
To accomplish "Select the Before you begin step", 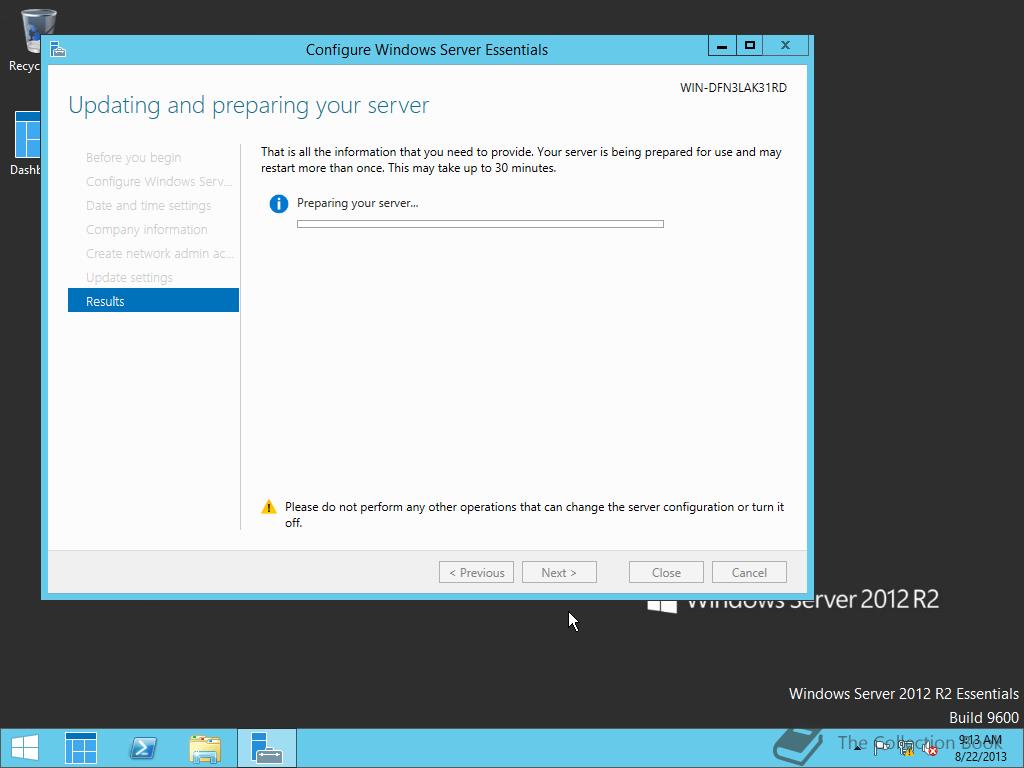I will [x=133, y=157].
